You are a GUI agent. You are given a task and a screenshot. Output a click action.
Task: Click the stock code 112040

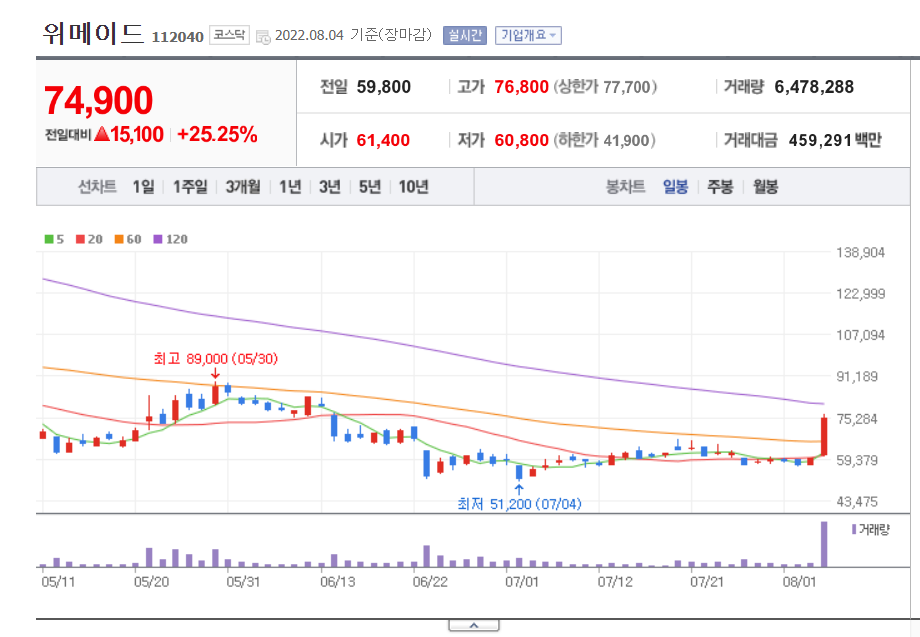coord(177,37)
